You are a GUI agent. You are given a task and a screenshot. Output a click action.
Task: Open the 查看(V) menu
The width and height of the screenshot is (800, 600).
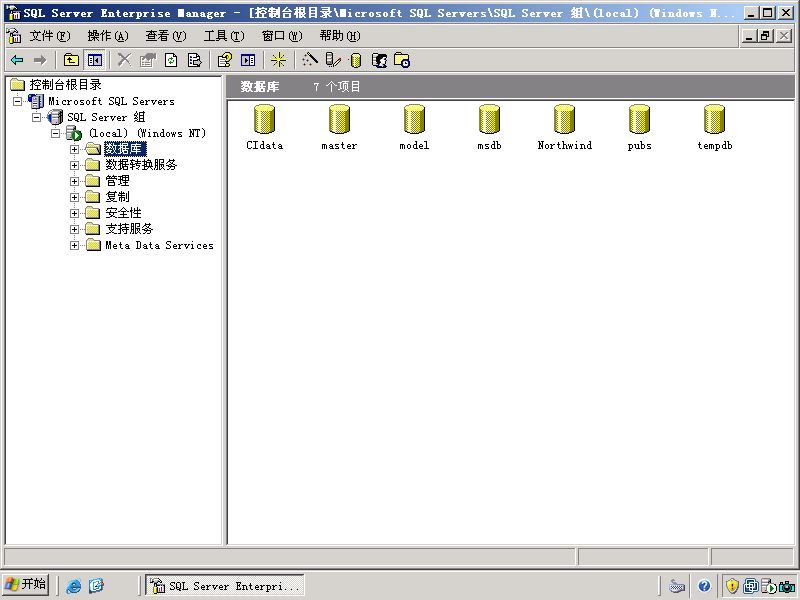[x=166, y=36]
